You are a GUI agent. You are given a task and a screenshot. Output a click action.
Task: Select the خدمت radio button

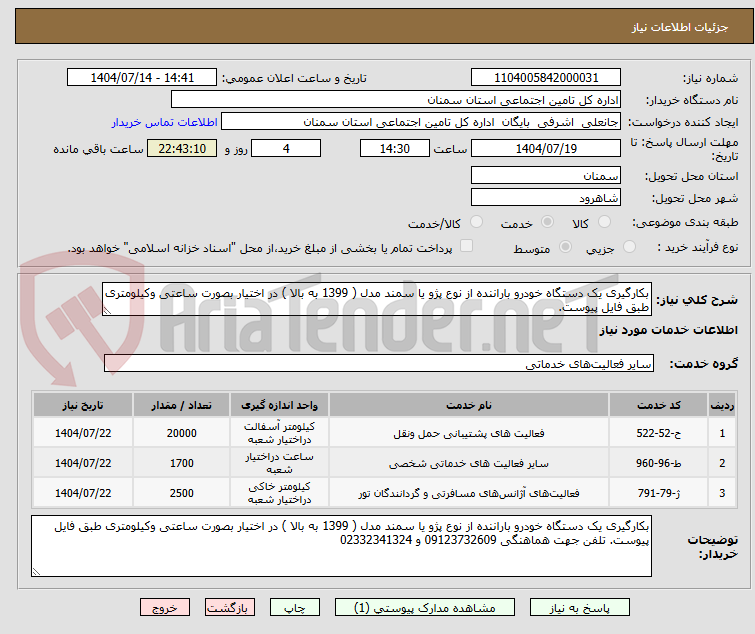click(547, 222)
